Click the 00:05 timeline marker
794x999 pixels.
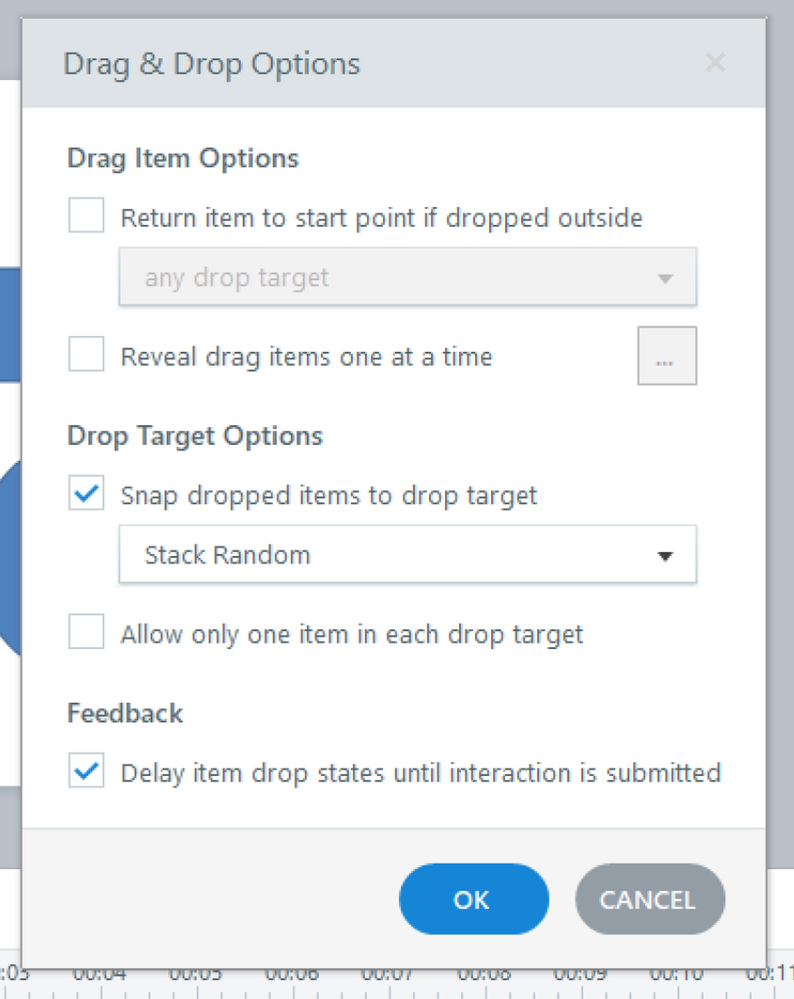tap(195, 973)
